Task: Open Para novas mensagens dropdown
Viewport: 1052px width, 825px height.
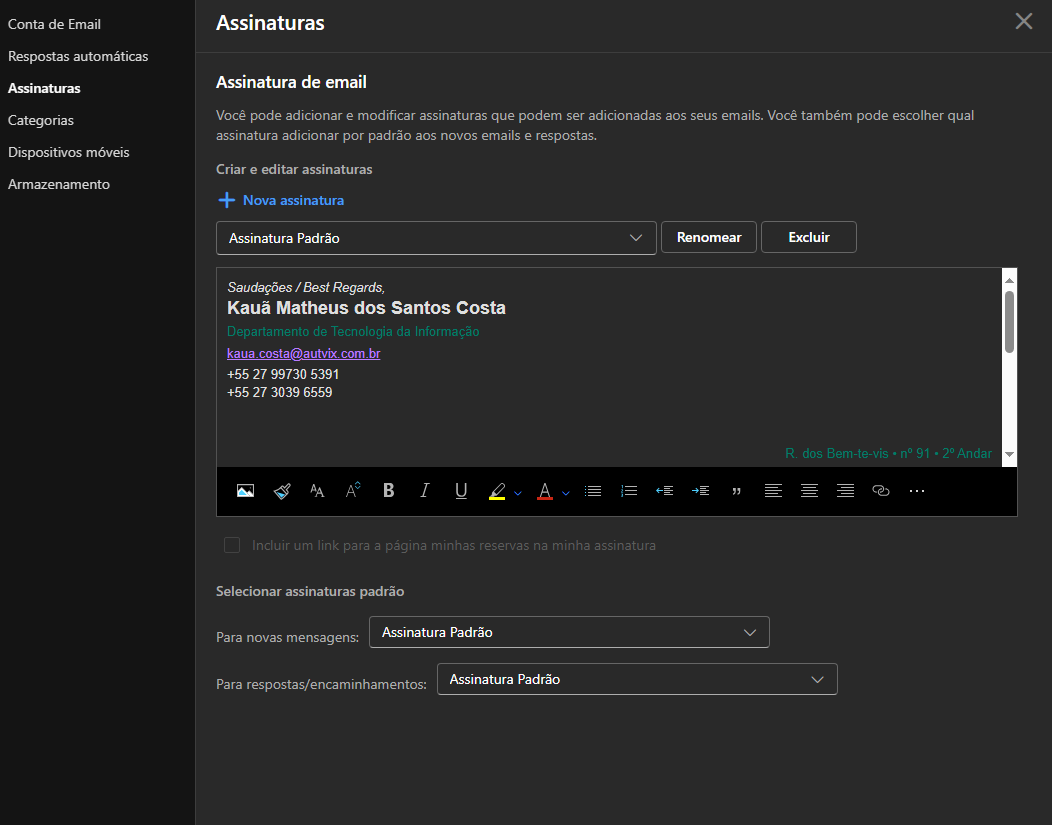Action: coord(569,632)
